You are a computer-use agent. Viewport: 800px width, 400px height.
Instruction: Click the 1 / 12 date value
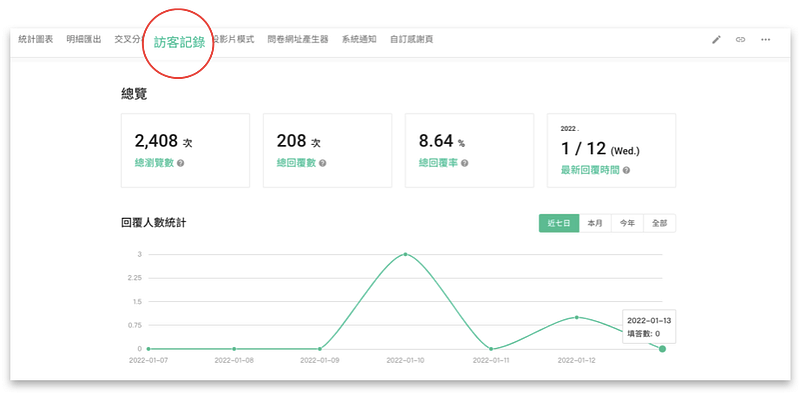583,148
